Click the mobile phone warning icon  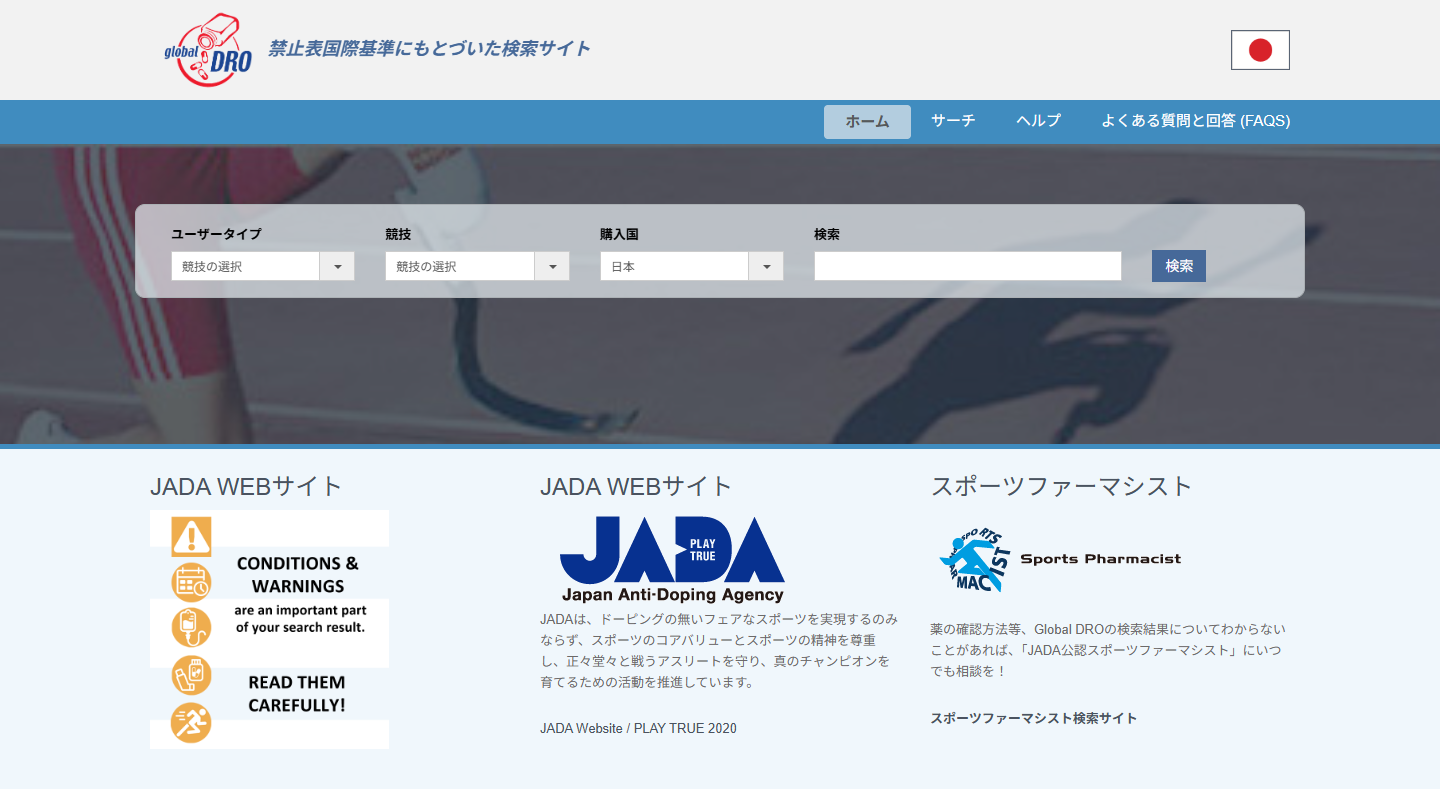[190, 675]
